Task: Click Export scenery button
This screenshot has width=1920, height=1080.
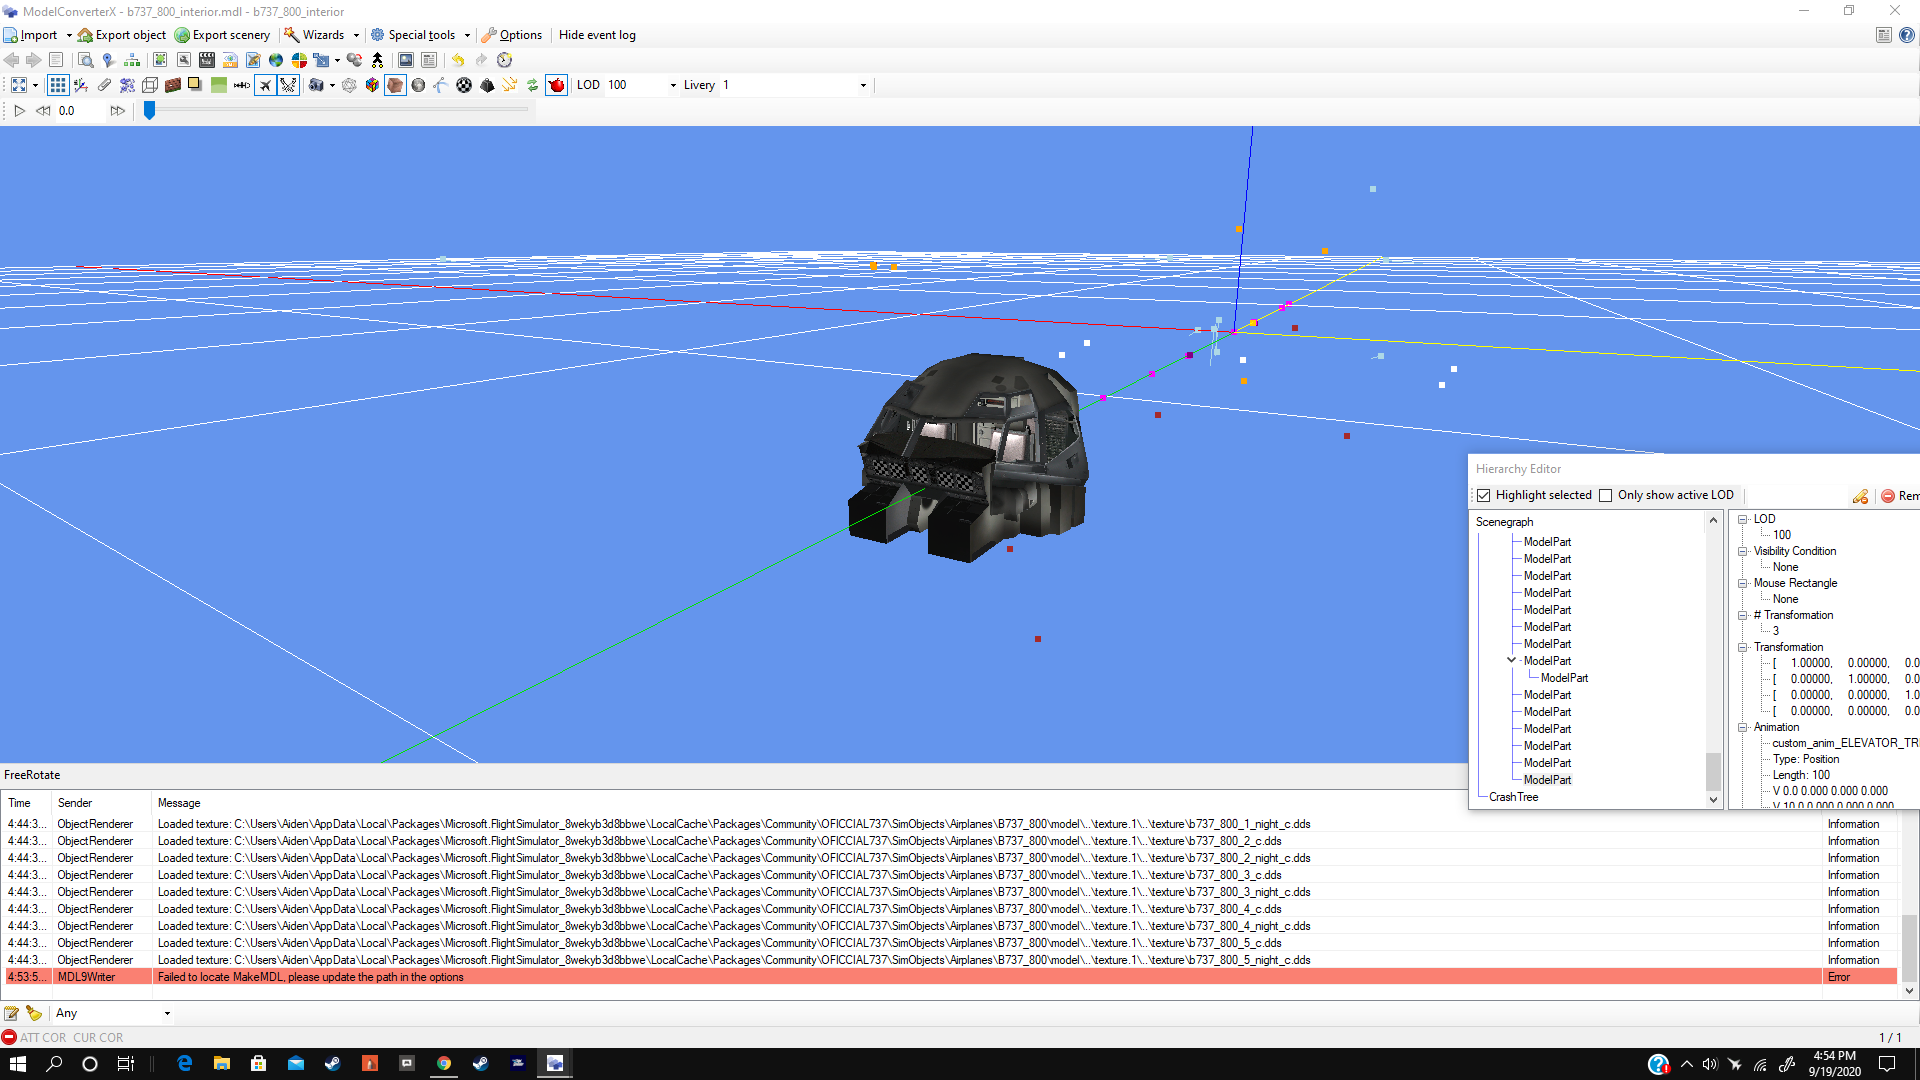Action: (x=222, y=35)
